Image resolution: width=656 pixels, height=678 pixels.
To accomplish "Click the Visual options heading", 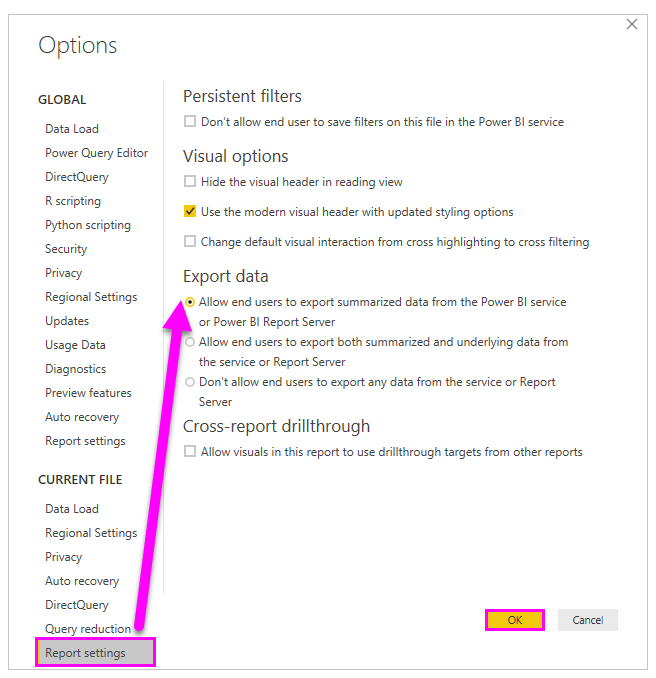I will tap(236, 156).
